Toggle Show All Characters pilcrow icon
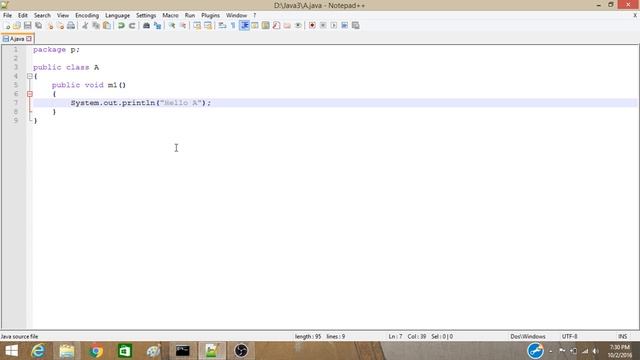Screen dimensions: 640x360 (x=233, y=26)
